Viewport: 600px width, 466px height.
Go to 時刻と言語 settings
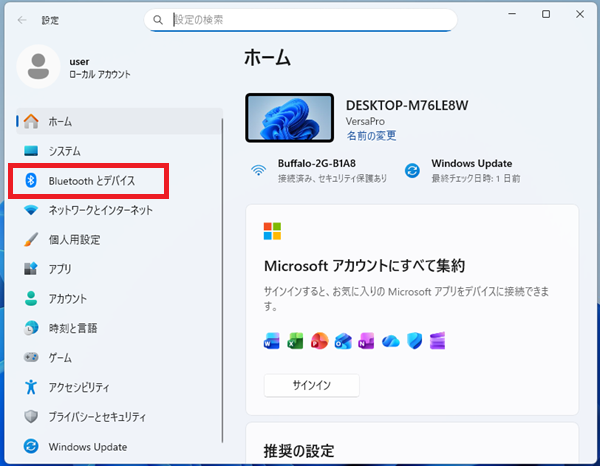pyautogui.click(x=119, y=328)
